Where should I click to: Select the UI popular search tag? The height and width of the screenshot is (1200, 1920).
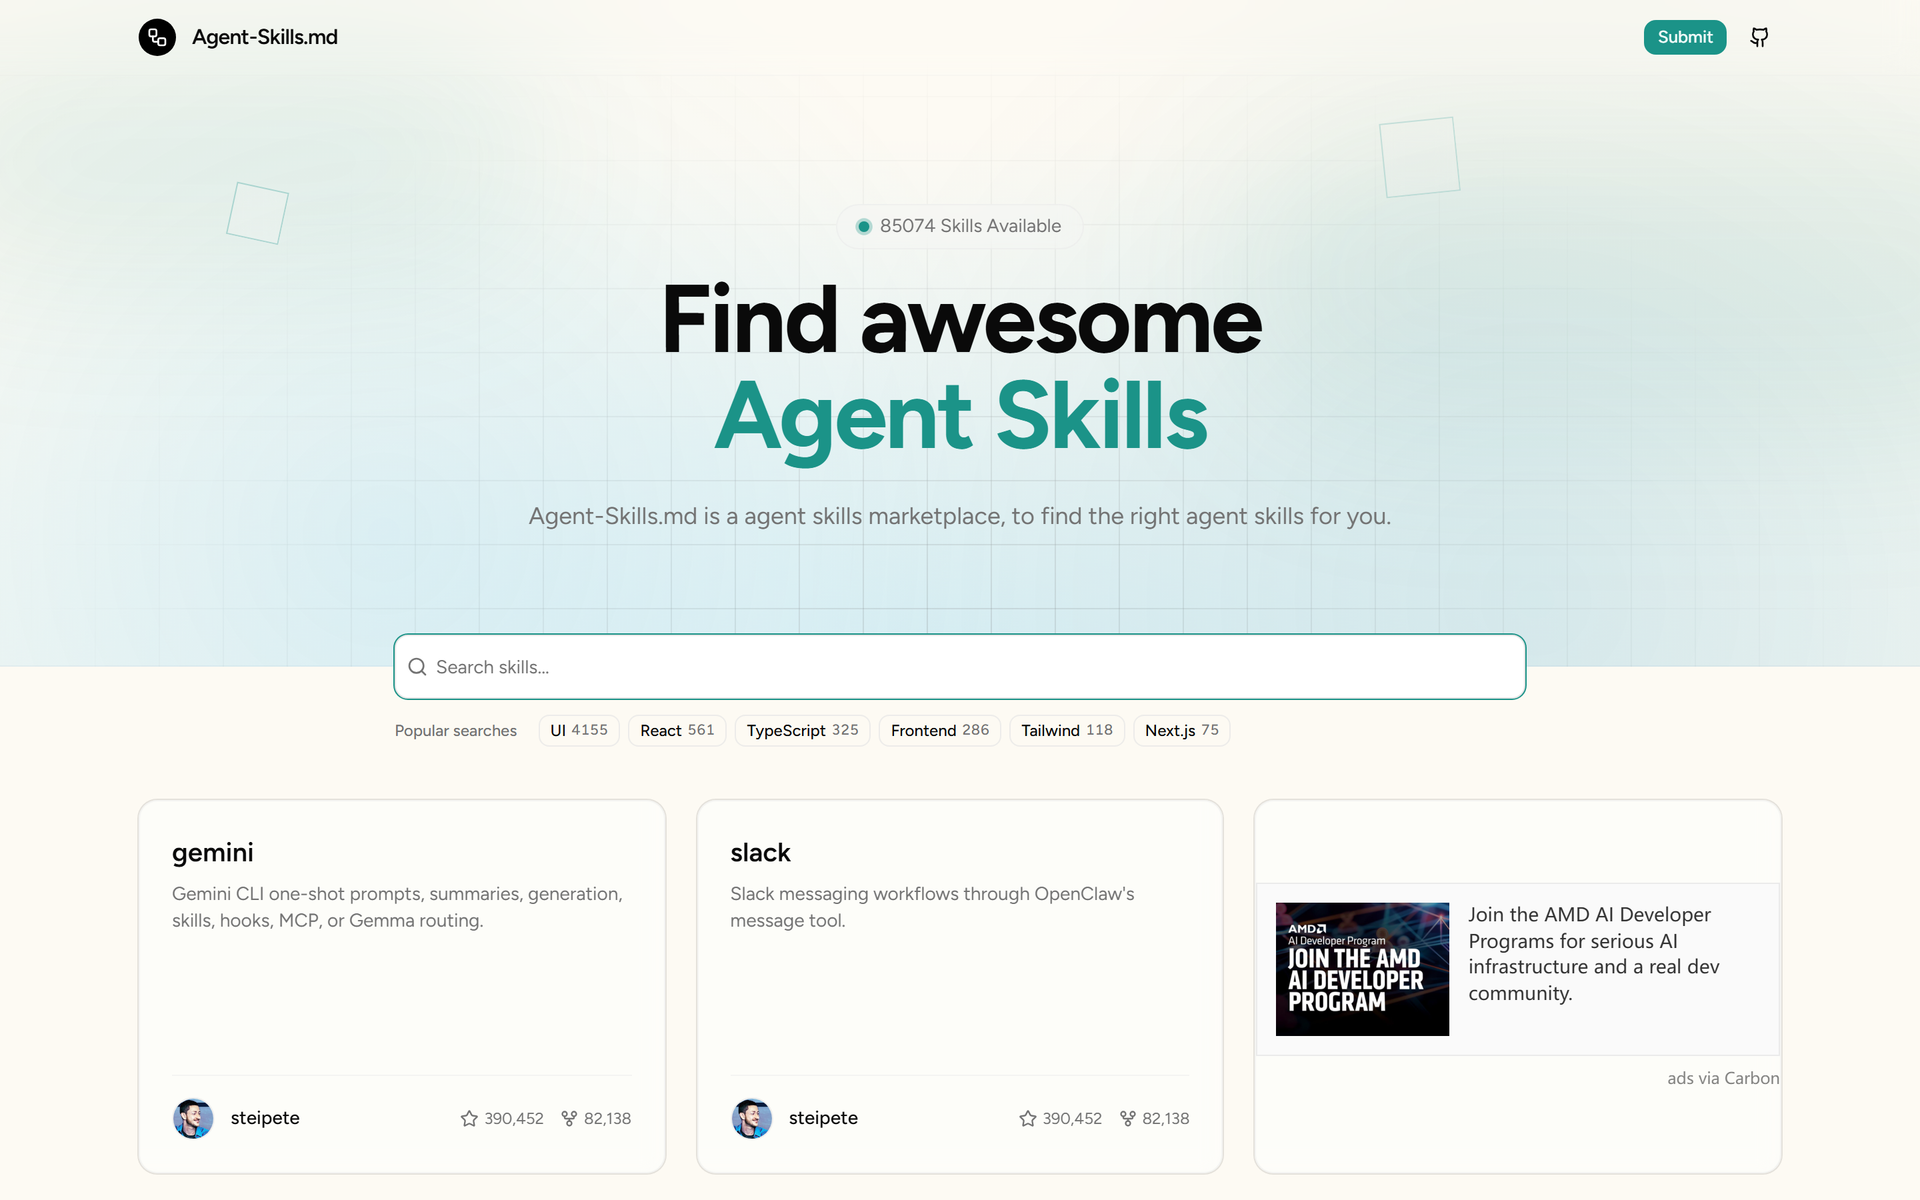pyautogui.click(x=579, y=730)
